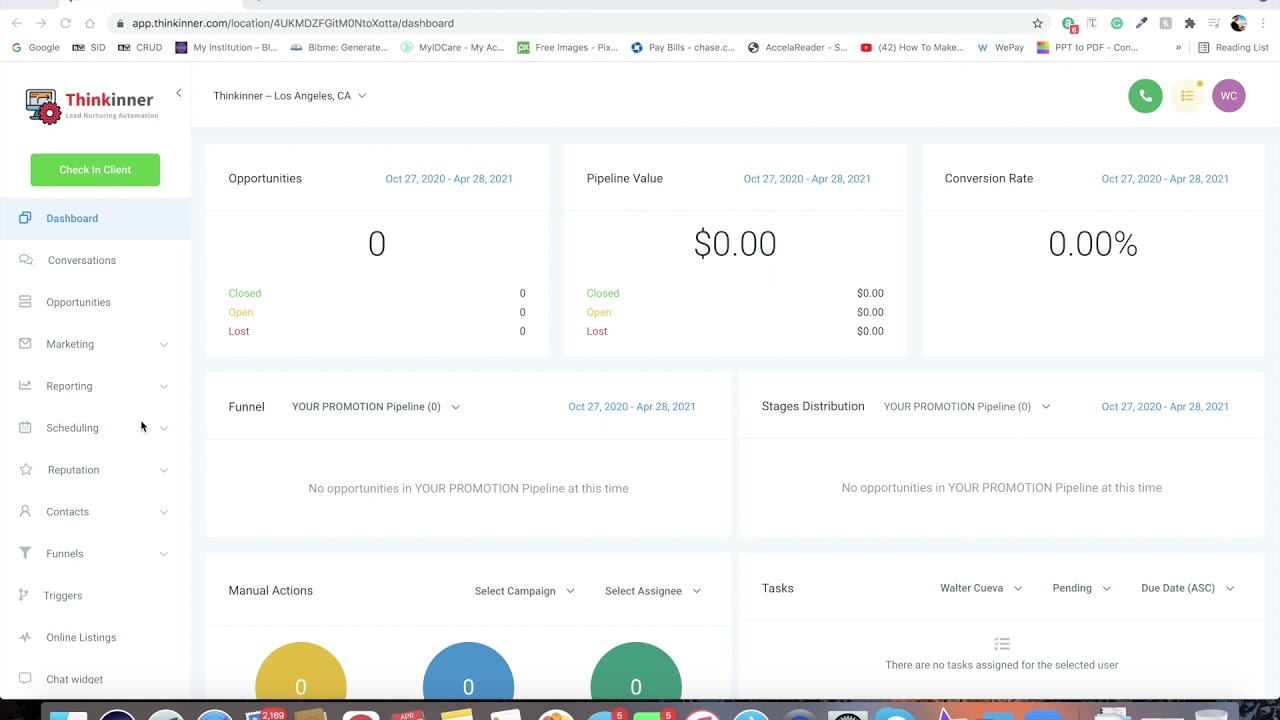This screenshot has height=720, width=1280.
Task: Open the Select Campaign dropdown
Action: pos(525,591)
